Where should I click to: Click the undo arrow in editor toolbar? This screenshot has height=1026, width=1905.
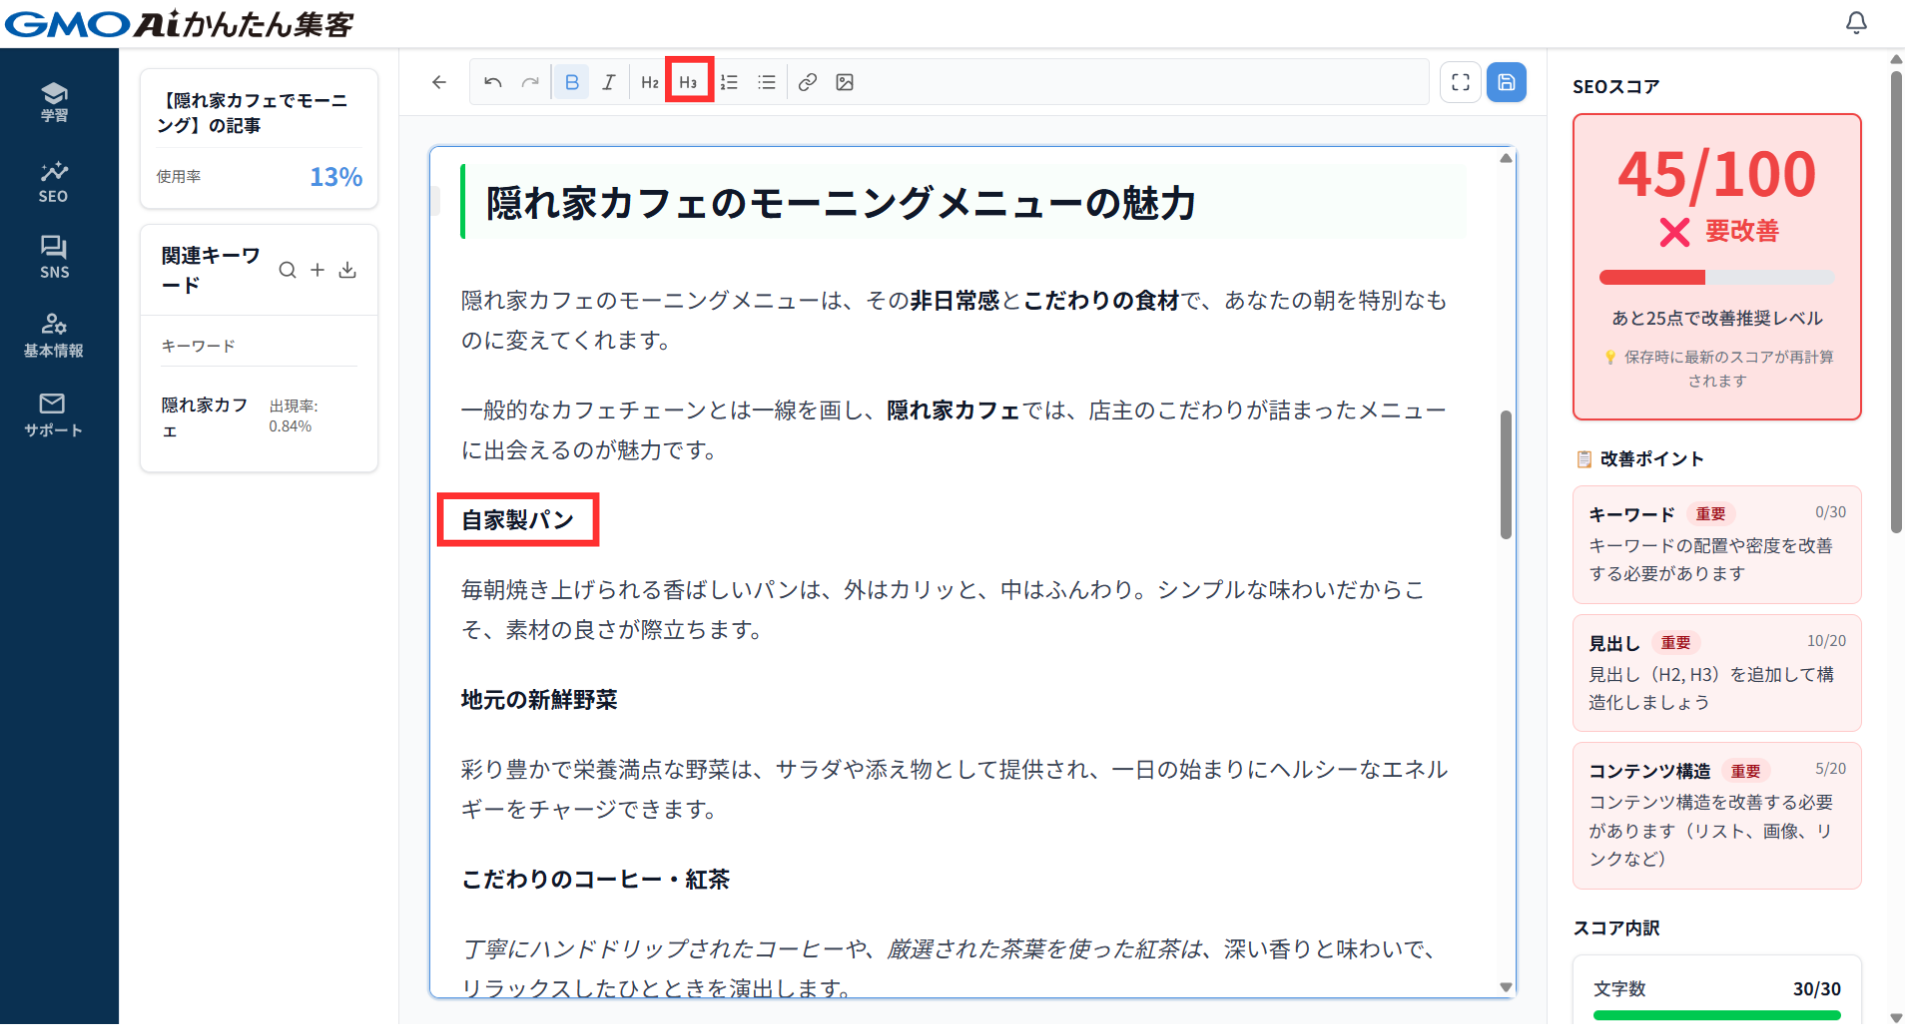click(x=492, y=82)
